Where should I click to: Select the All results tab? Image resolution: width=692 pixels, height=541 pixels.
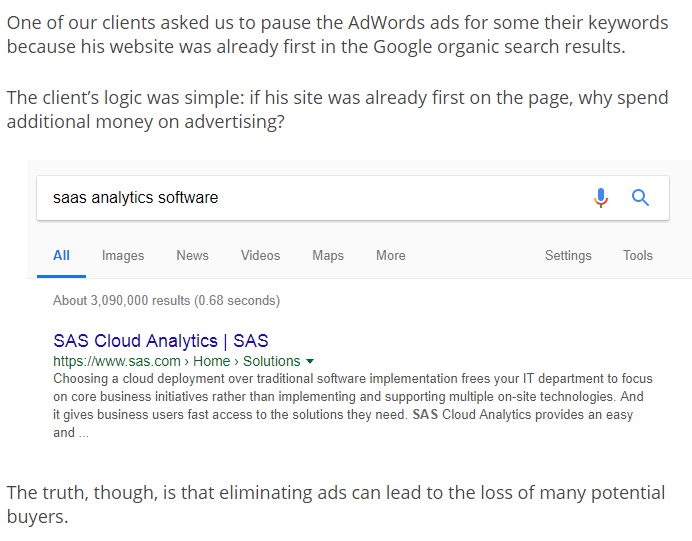coord(61,255)
